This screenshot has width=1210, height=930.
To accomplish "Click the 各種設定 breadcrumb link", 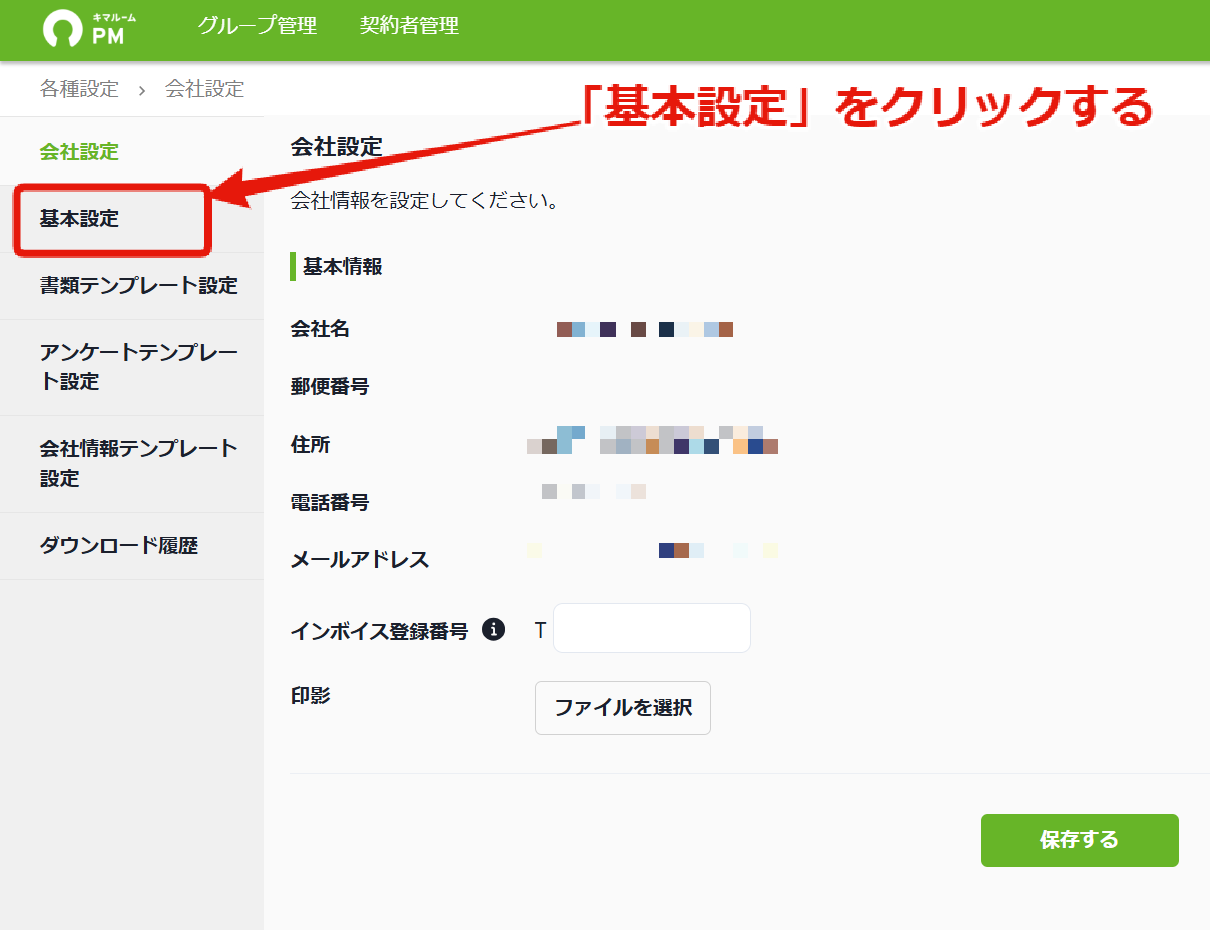I will pyautogui.click(x=79, y=89).
